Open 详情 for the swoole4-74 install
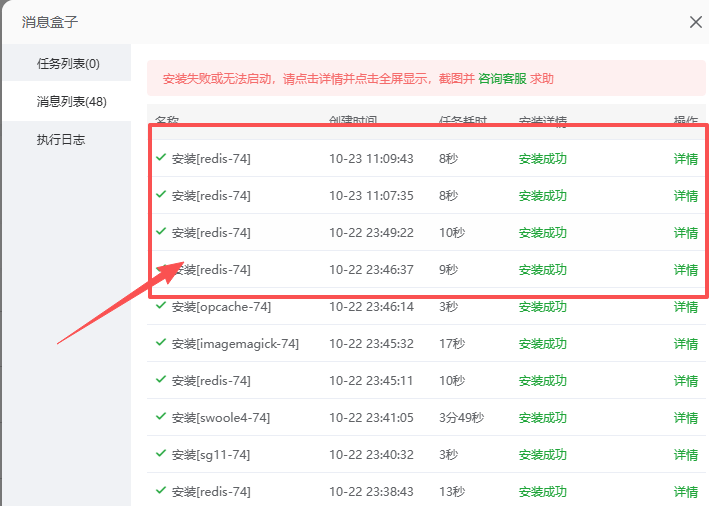709x506 pixels. (685, 418)
